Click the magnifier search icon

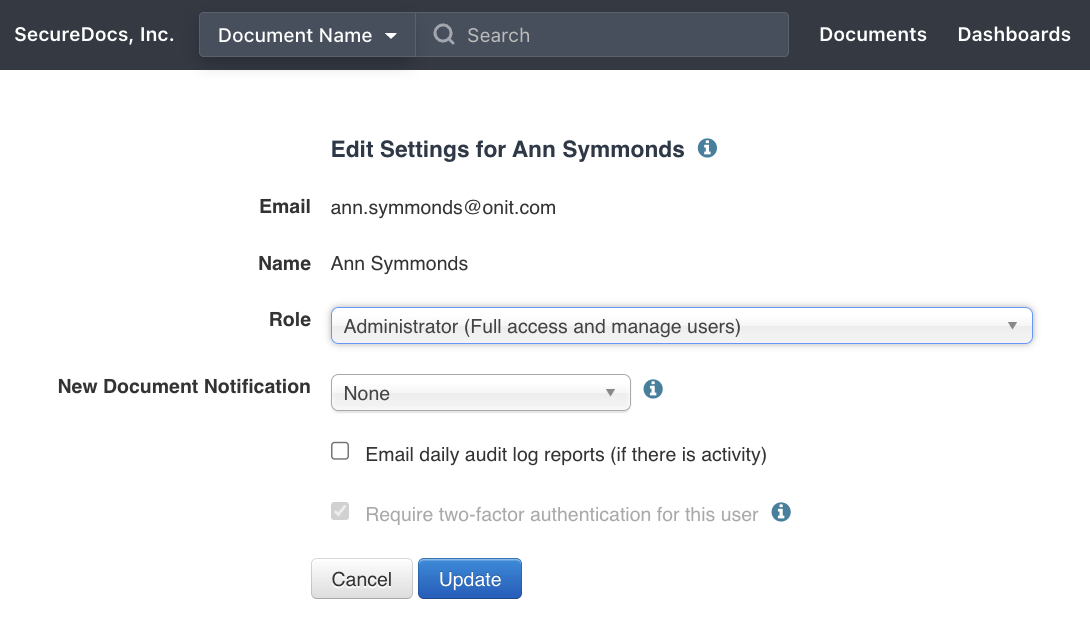pos(444,34)
